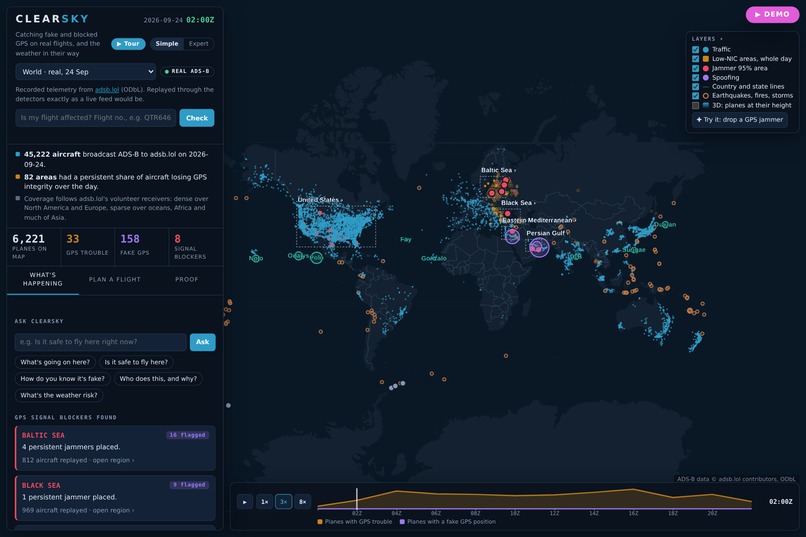Viewport: 806px width, 537px height.
Task: Click the Check flight button
Action: coord(197,118)
